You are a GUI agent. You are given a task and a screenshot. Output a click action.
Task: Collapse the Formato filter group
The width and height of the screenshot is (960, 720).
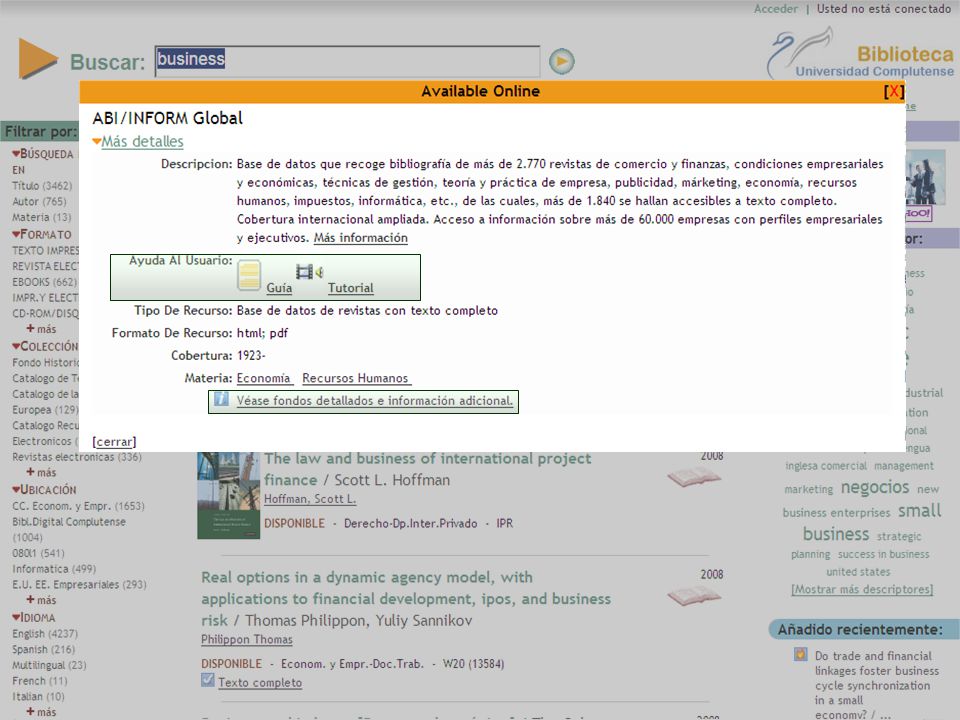(x=16, y=234)
